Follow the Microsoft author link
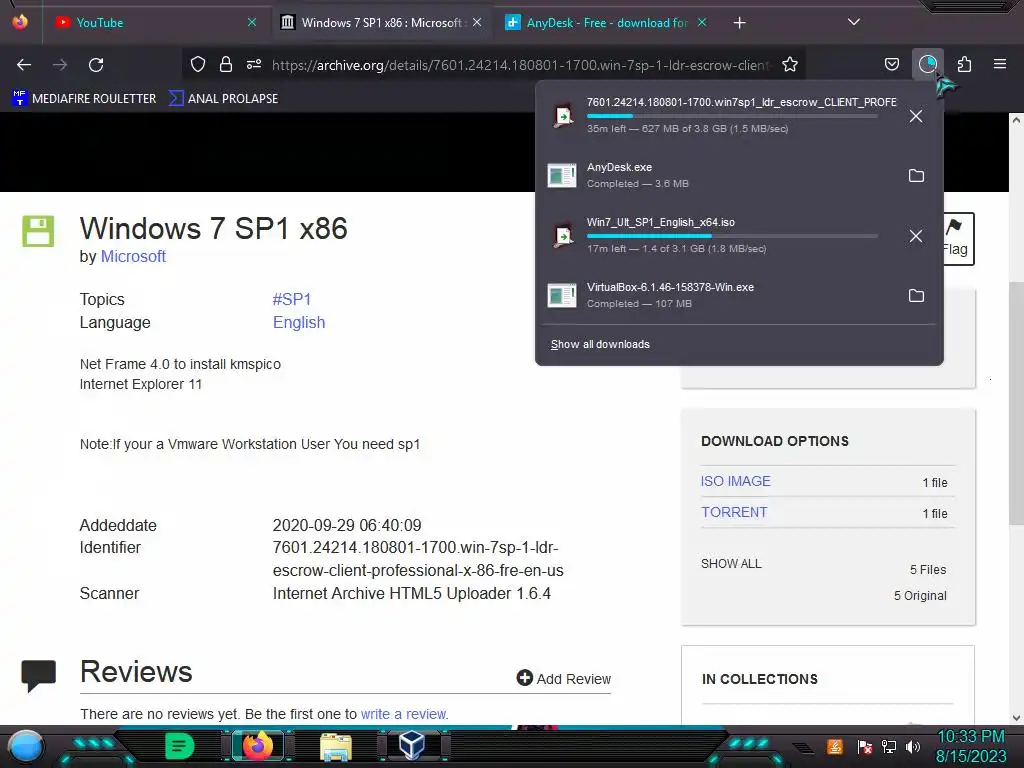 133,257
